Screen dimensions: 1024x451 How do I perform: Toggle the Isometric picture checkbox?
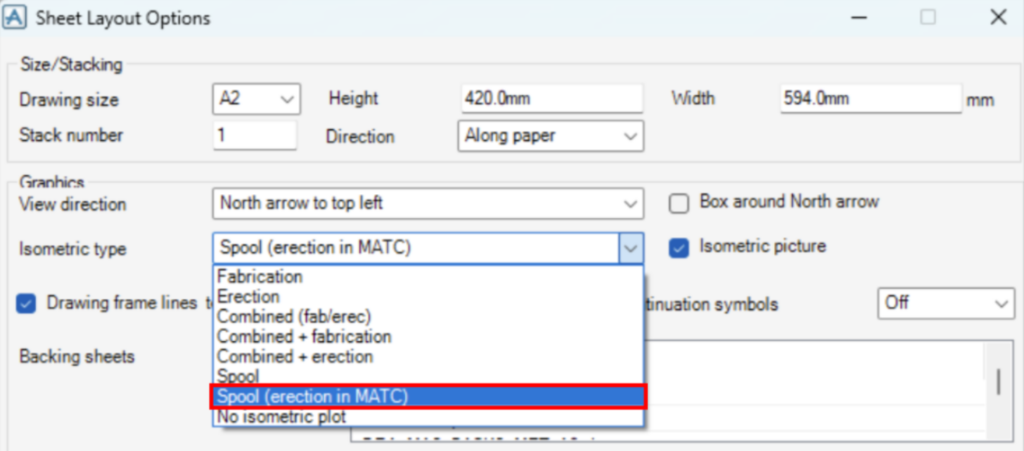(x=680, y=247)
